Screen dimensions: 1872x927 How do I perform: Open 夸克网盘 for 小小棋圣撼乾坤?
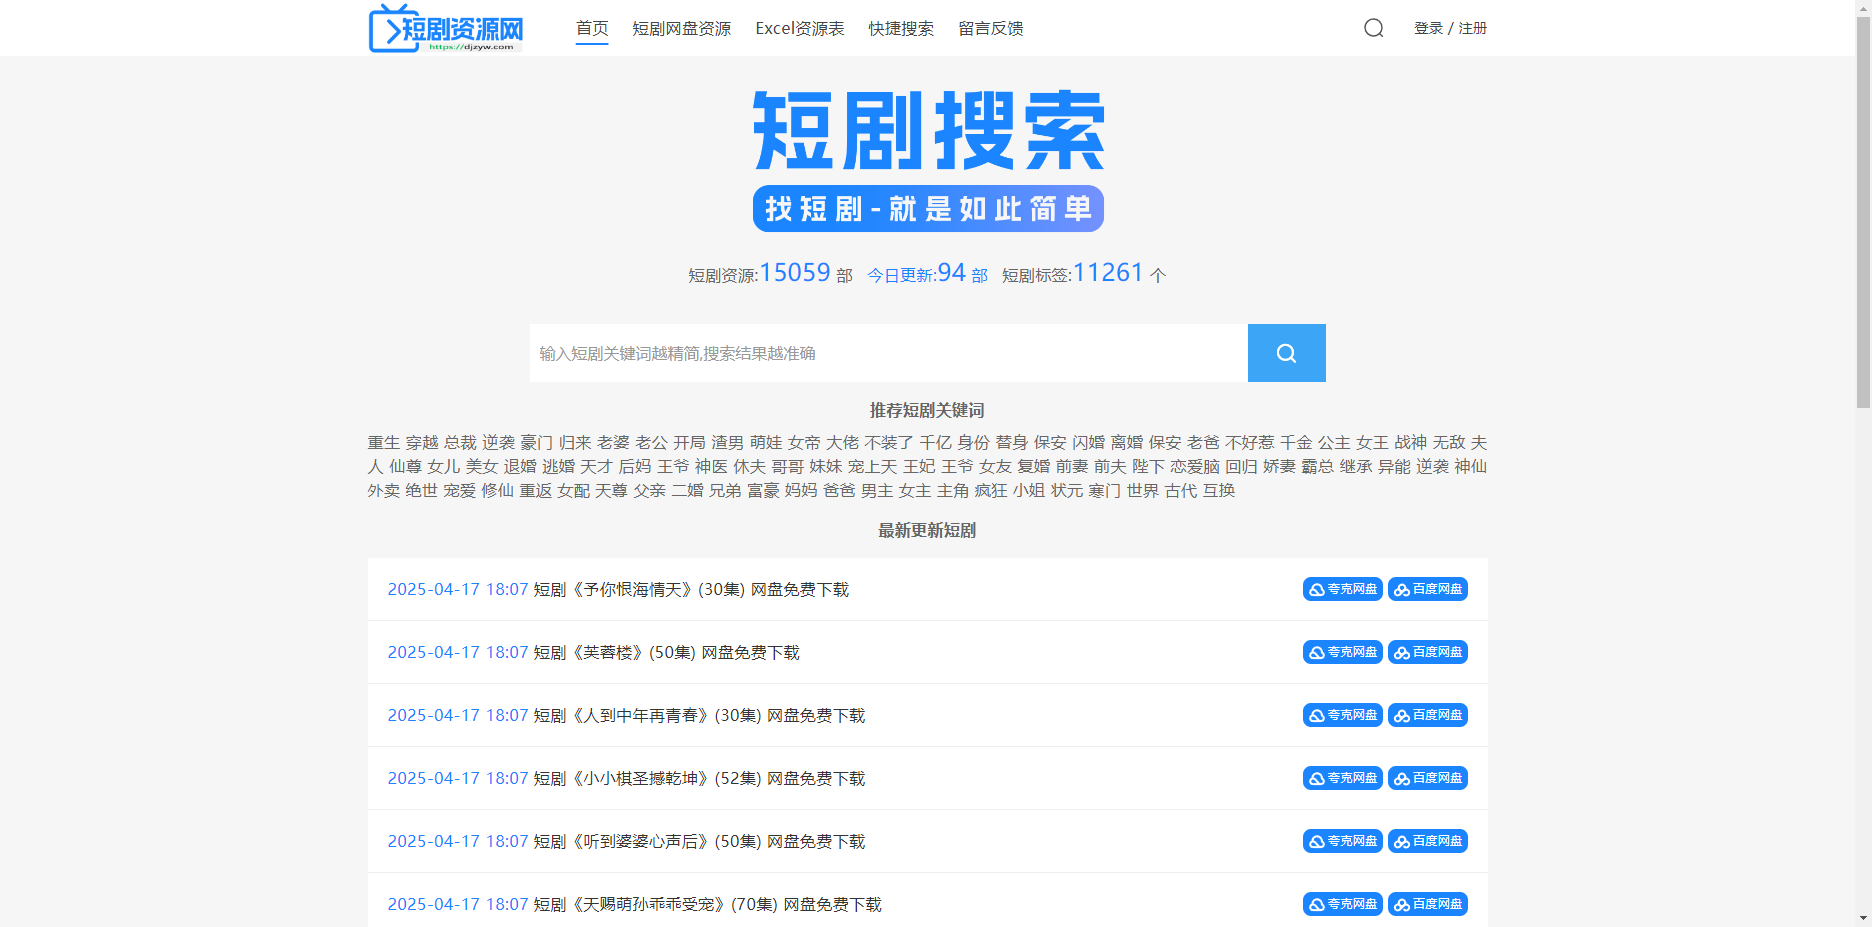point(1342,778)
